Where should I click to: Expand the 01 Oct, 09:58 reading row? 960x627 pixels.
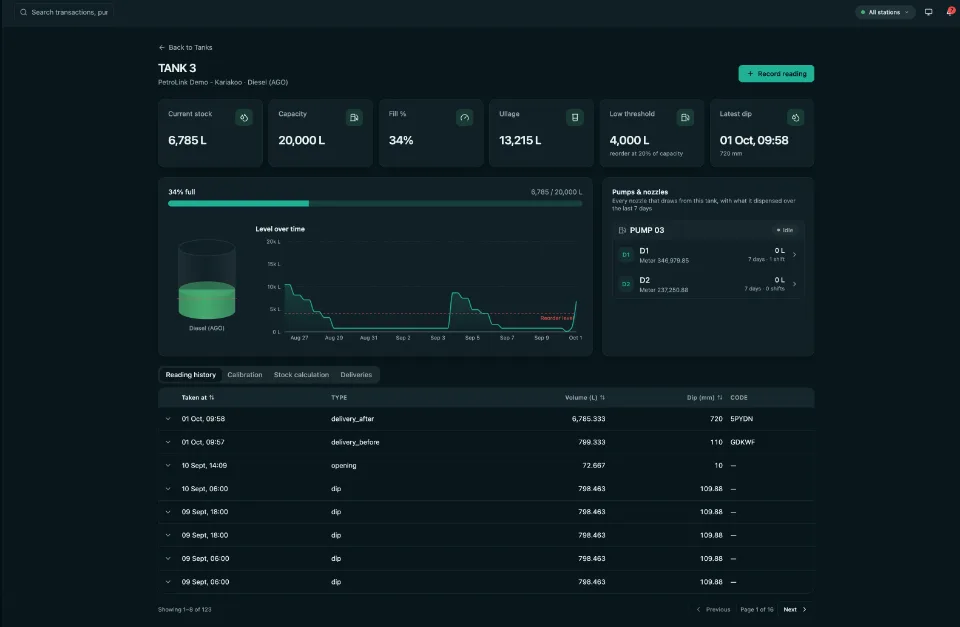point(168,419)
